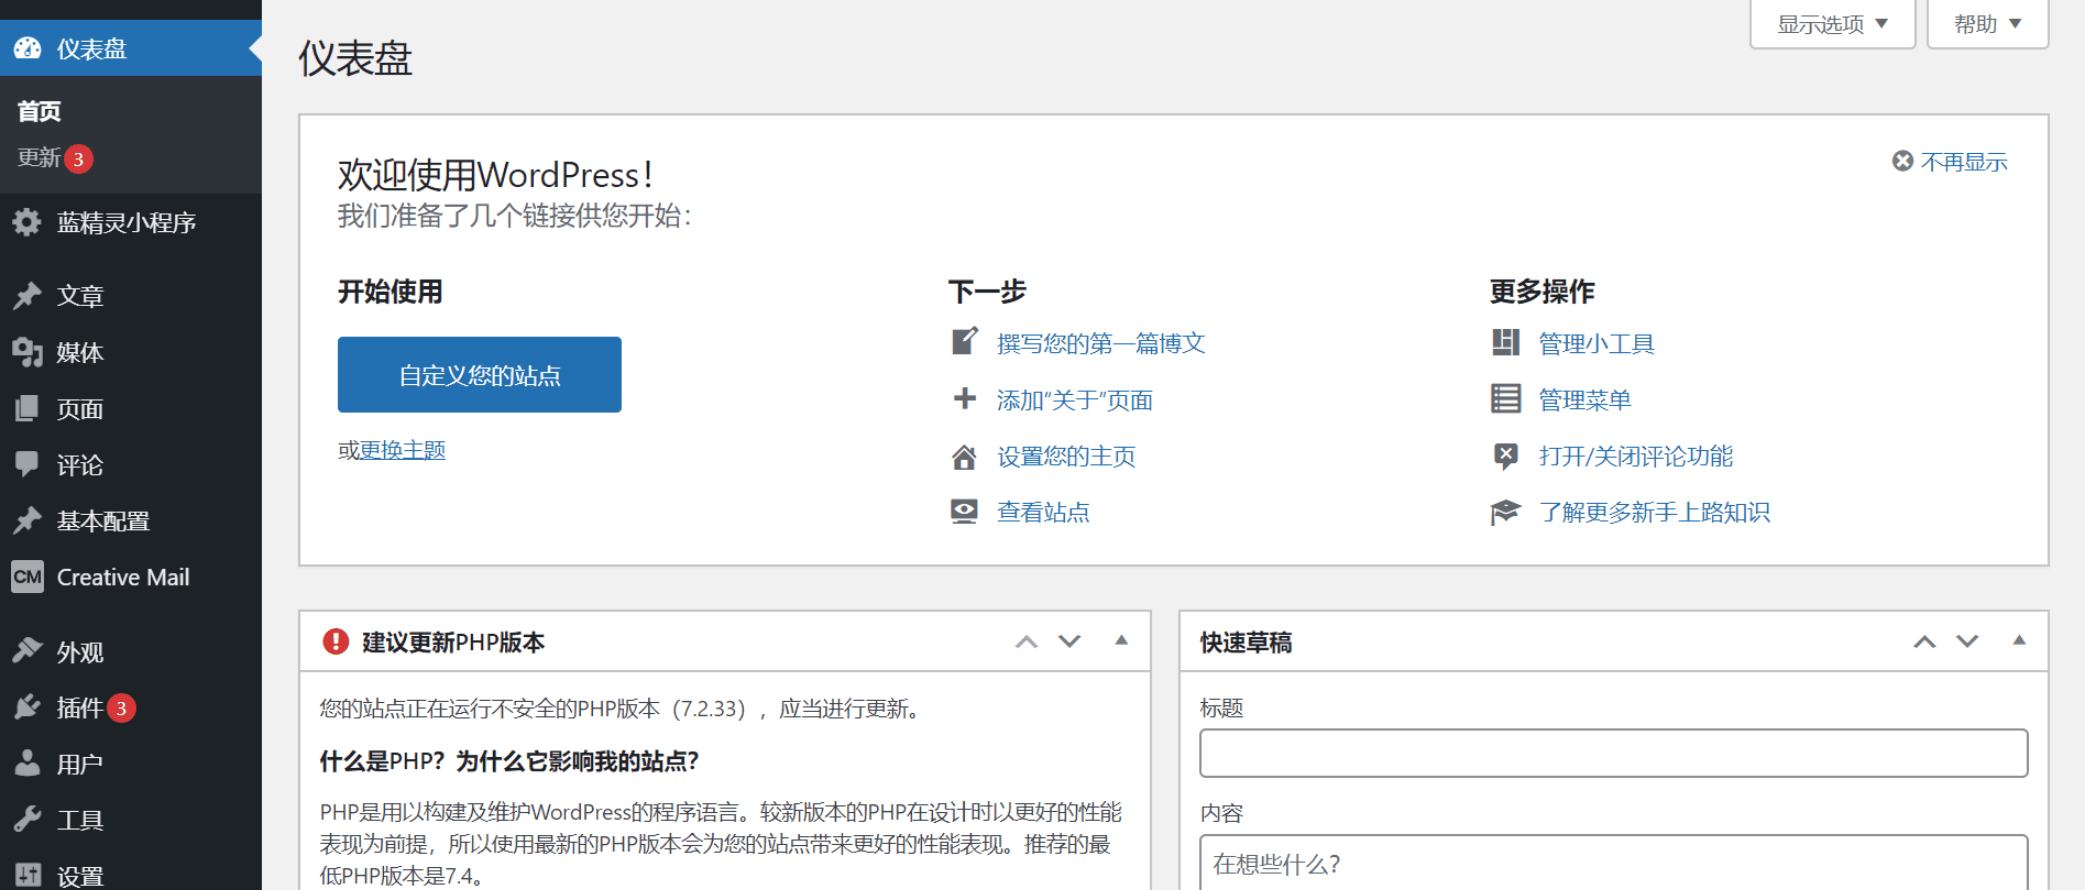The height and width of the screenshot is (890, 2085).
Task: Click 自定义您的站点 button
Action: coord(480,374)
